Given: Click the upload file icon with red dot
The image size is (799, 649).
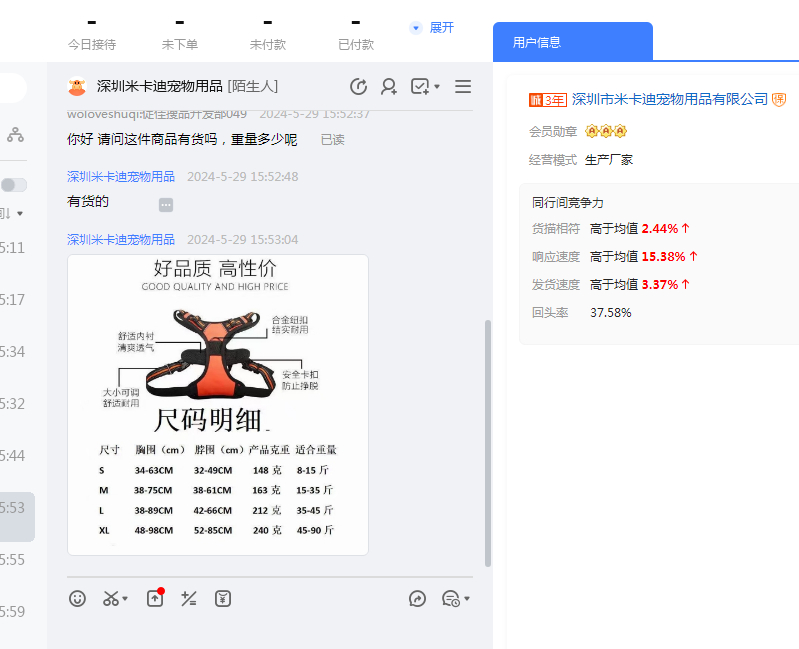Looking at the screenshot, I should [154, 598].
